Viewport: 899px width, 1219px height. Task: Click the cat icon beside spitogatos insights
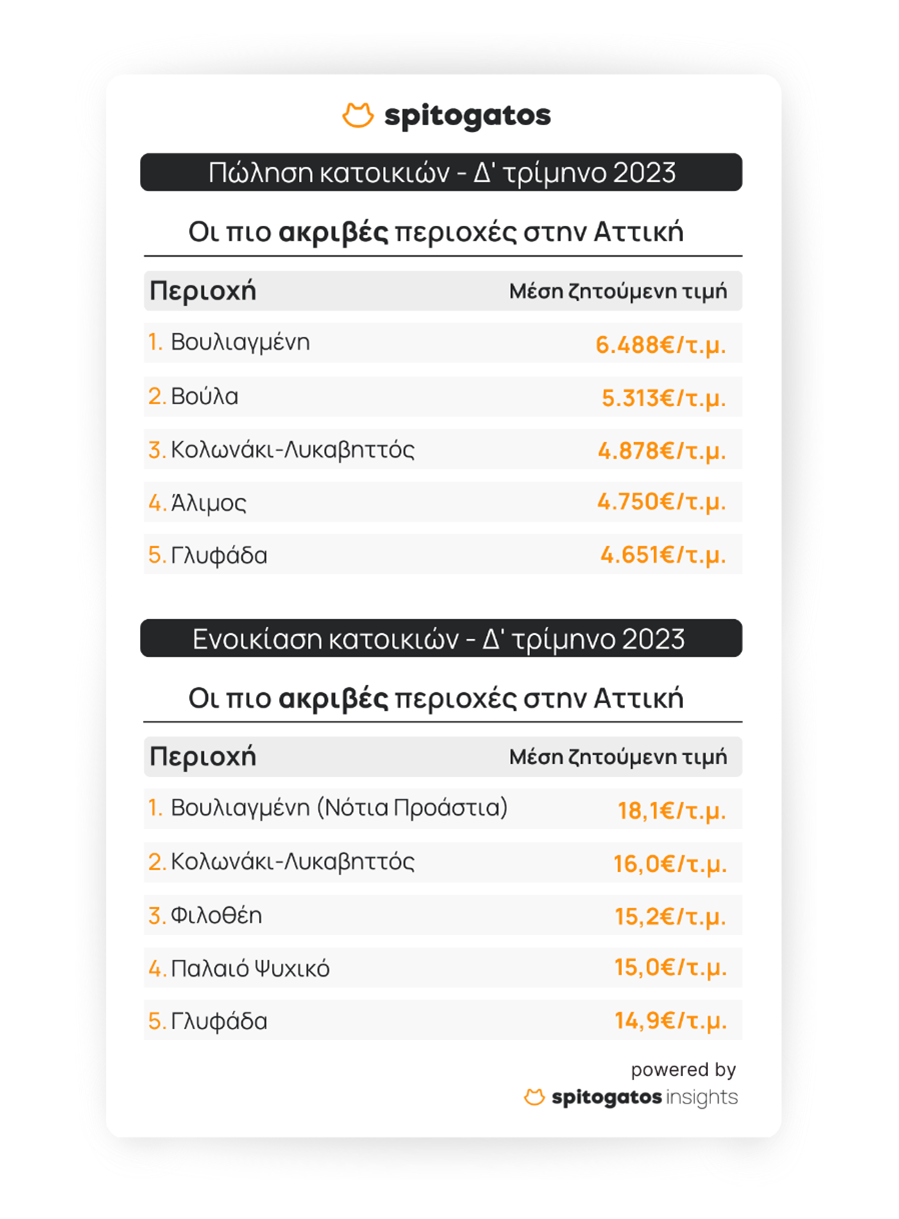[535, 1097]
